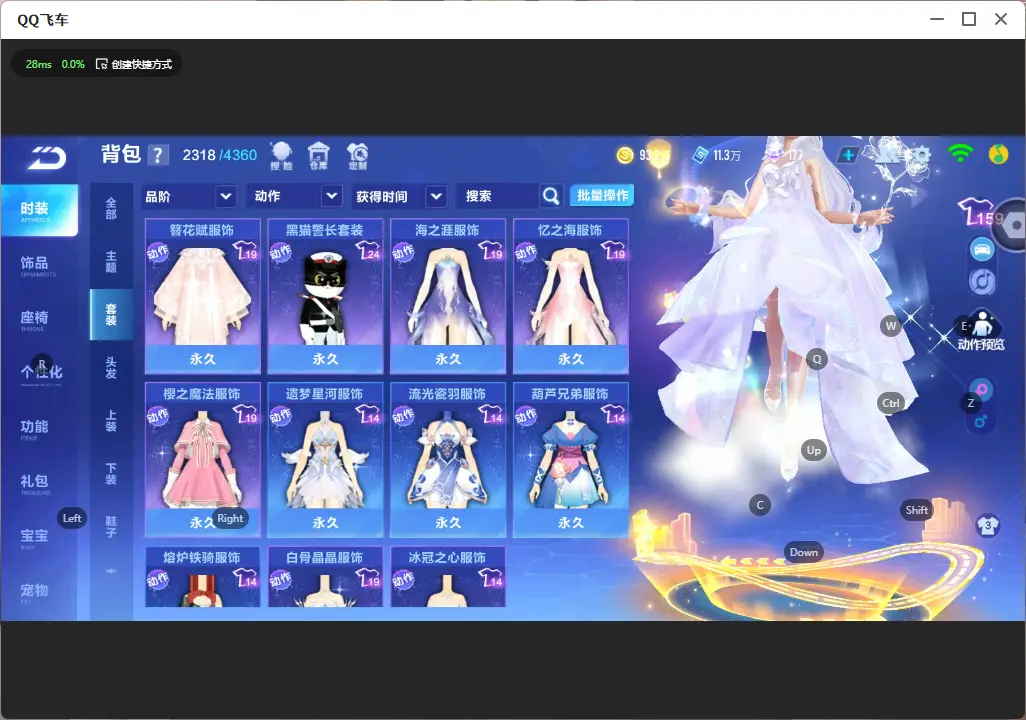Select the 黑猫警长套装 outfit card
The image size is (1026, 720).
coord(325,296)
